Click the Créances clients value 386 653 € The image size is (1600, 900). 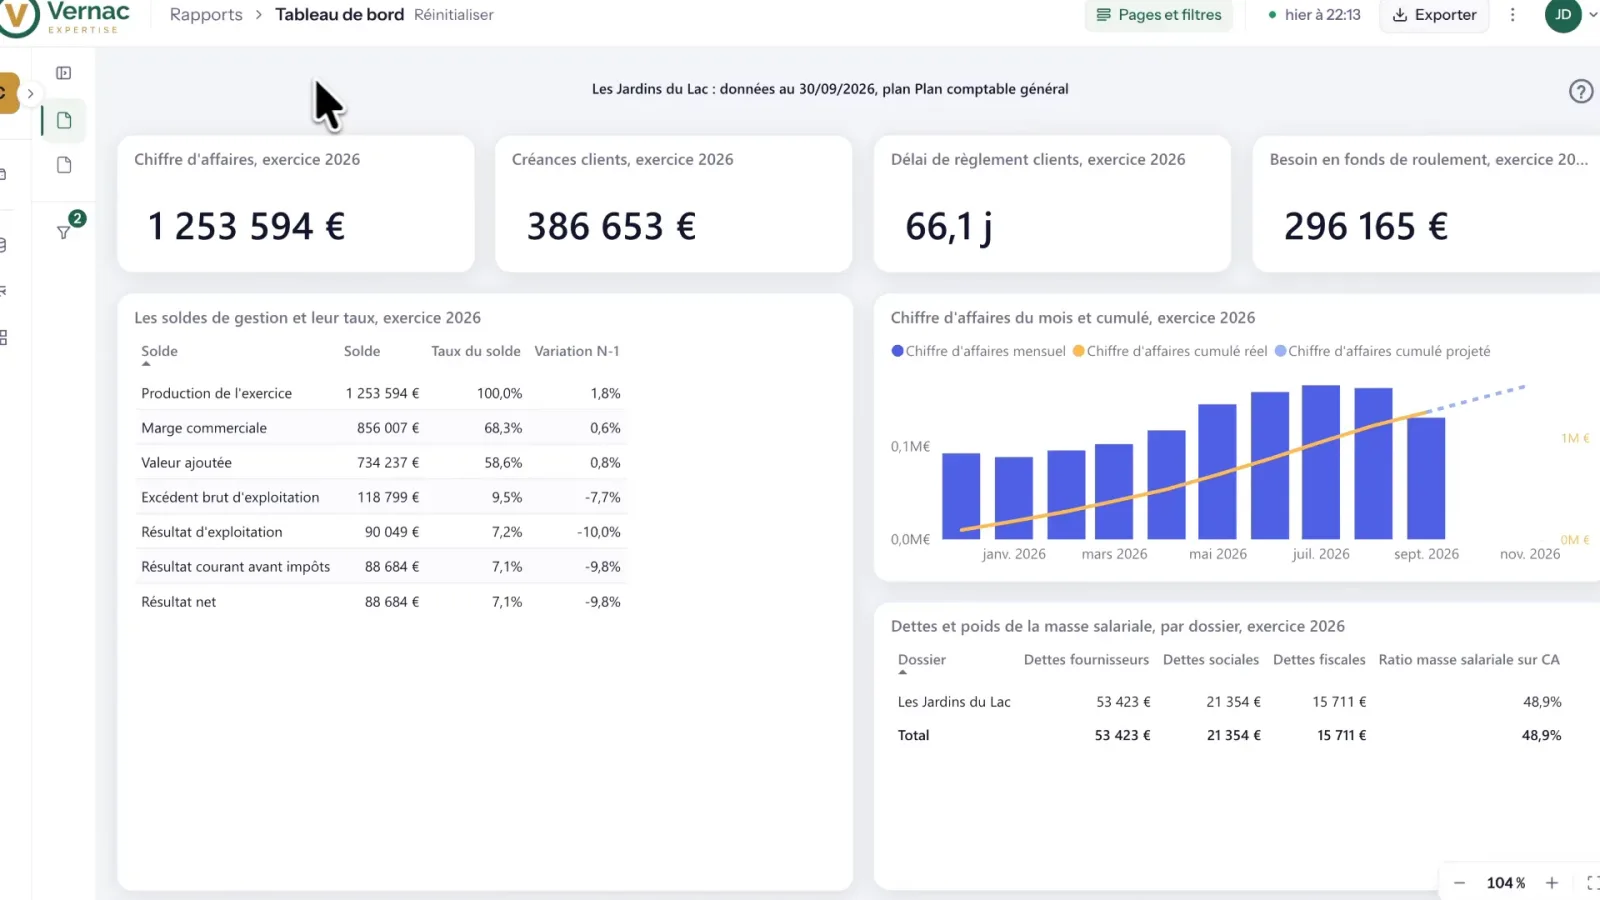(x=611, y=227)
